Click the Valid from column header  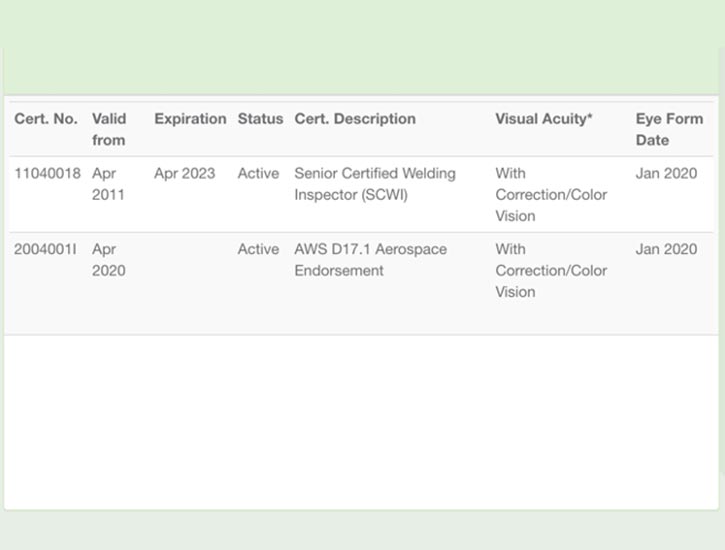coord(109,129)
